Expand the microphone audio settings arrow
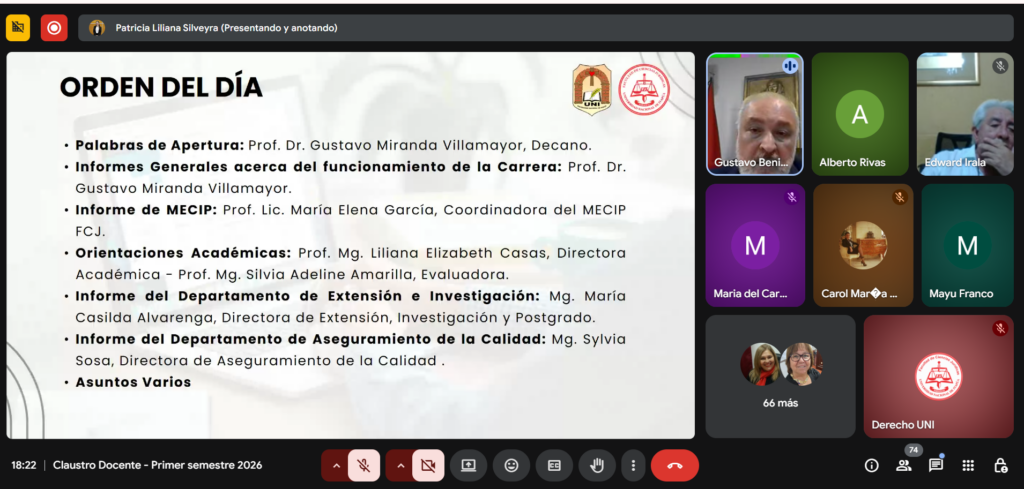This screenshot has width=1024, height=489. [x=335, y=465]
